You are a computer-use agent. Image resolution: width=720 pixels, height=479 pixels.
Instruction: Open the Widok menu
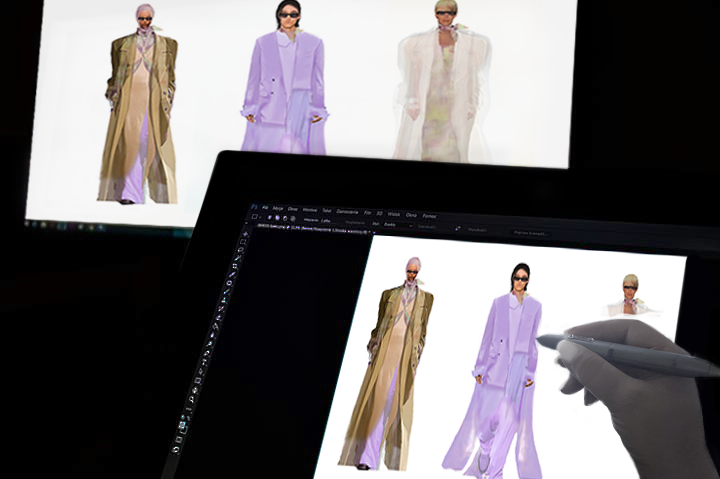[394, 214]
